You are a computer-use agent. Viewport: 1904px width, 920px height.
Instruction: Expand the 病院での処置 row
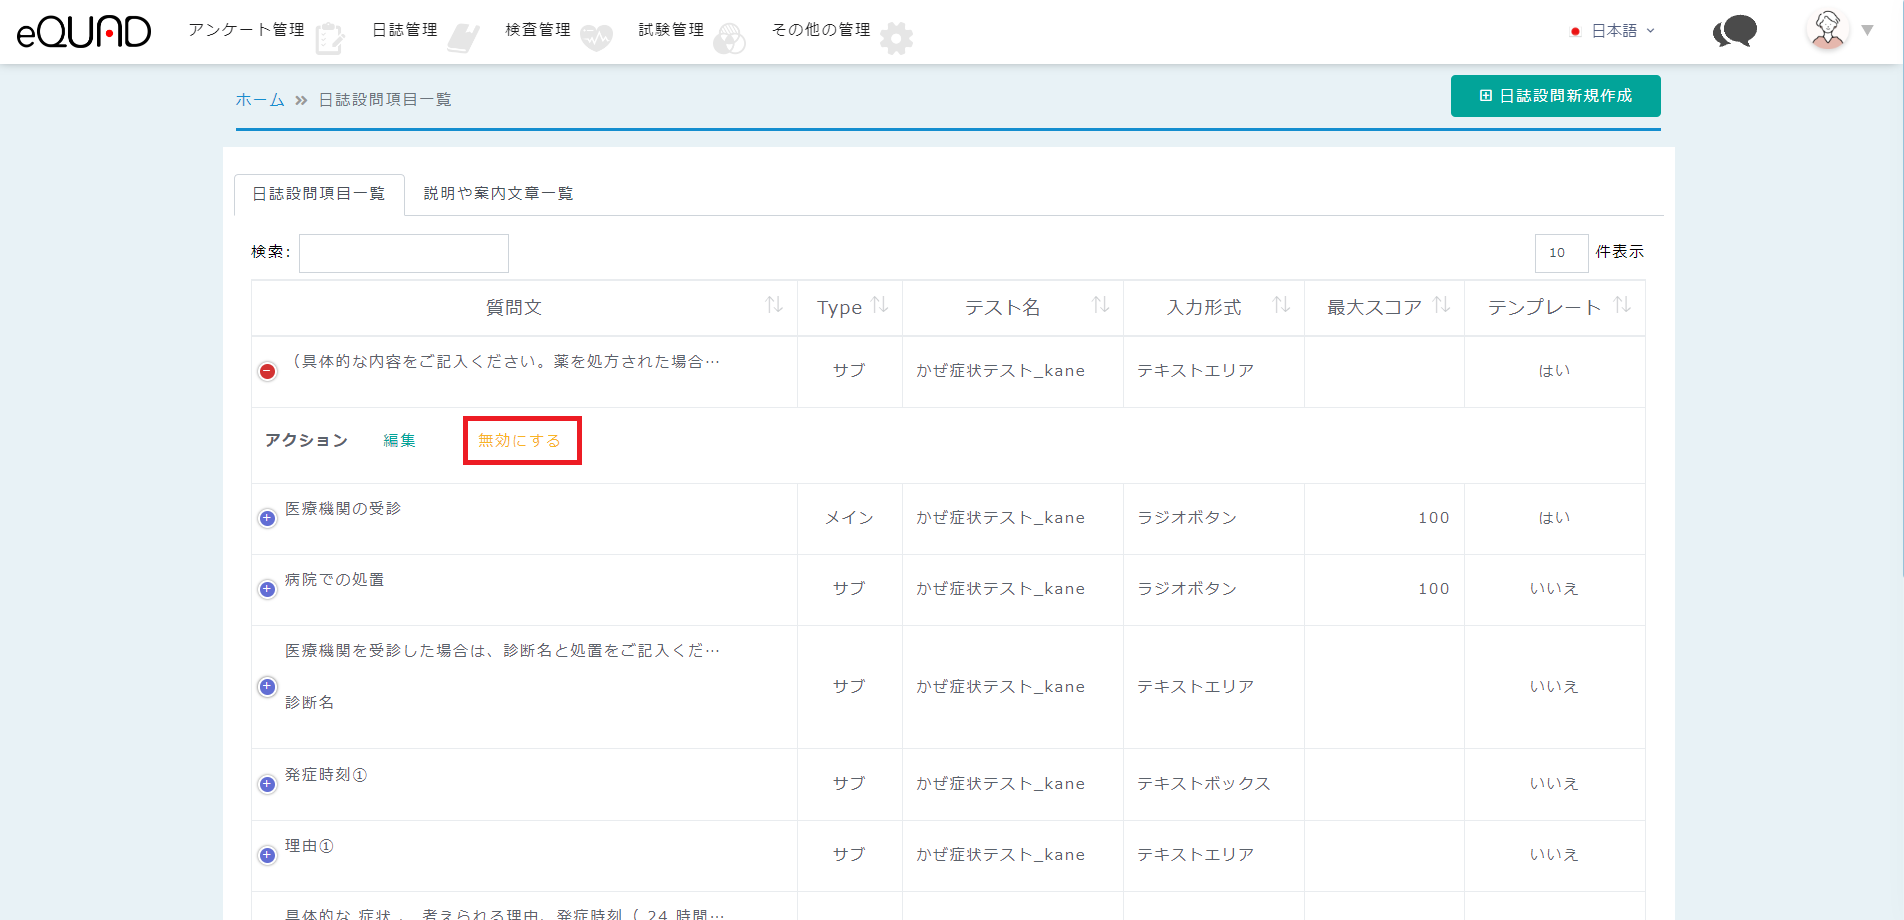[x=267, y=589]
